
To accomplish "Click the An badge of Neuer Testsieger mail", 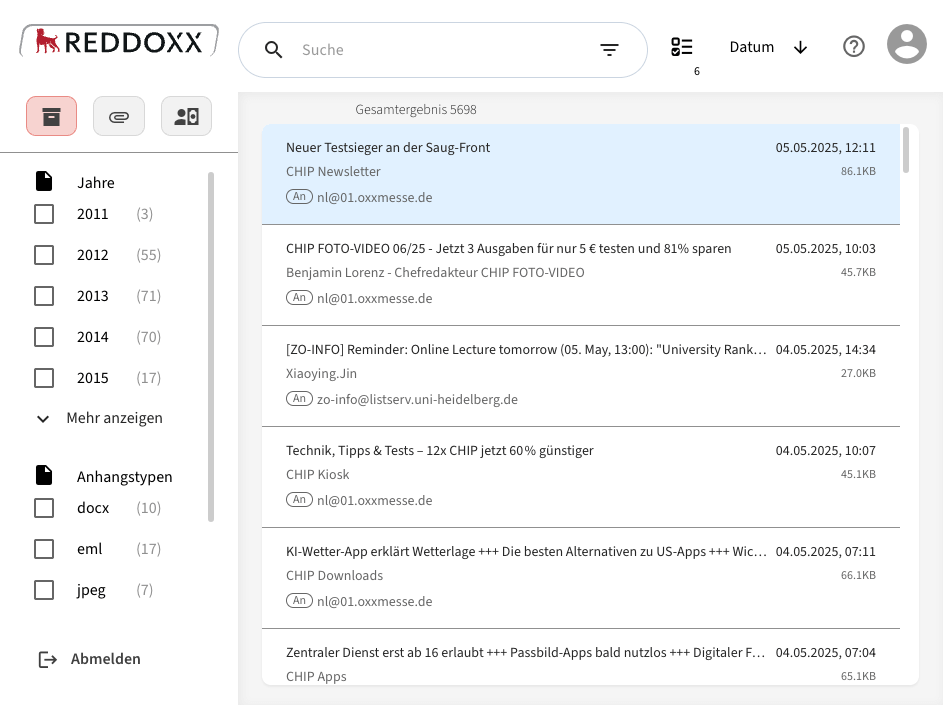I will [x=299, y=197].
